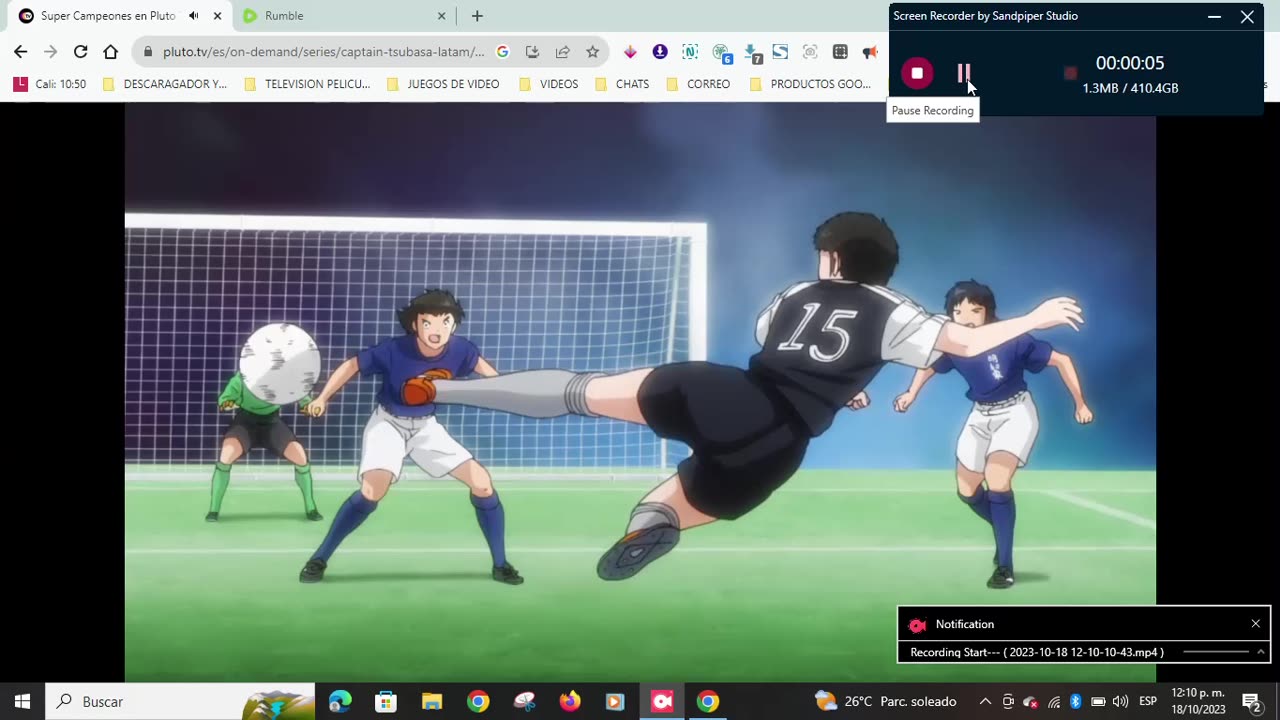The image size is (1280, 720).
Task: Open first Chrome icon in taskbar
Action: 478,701
